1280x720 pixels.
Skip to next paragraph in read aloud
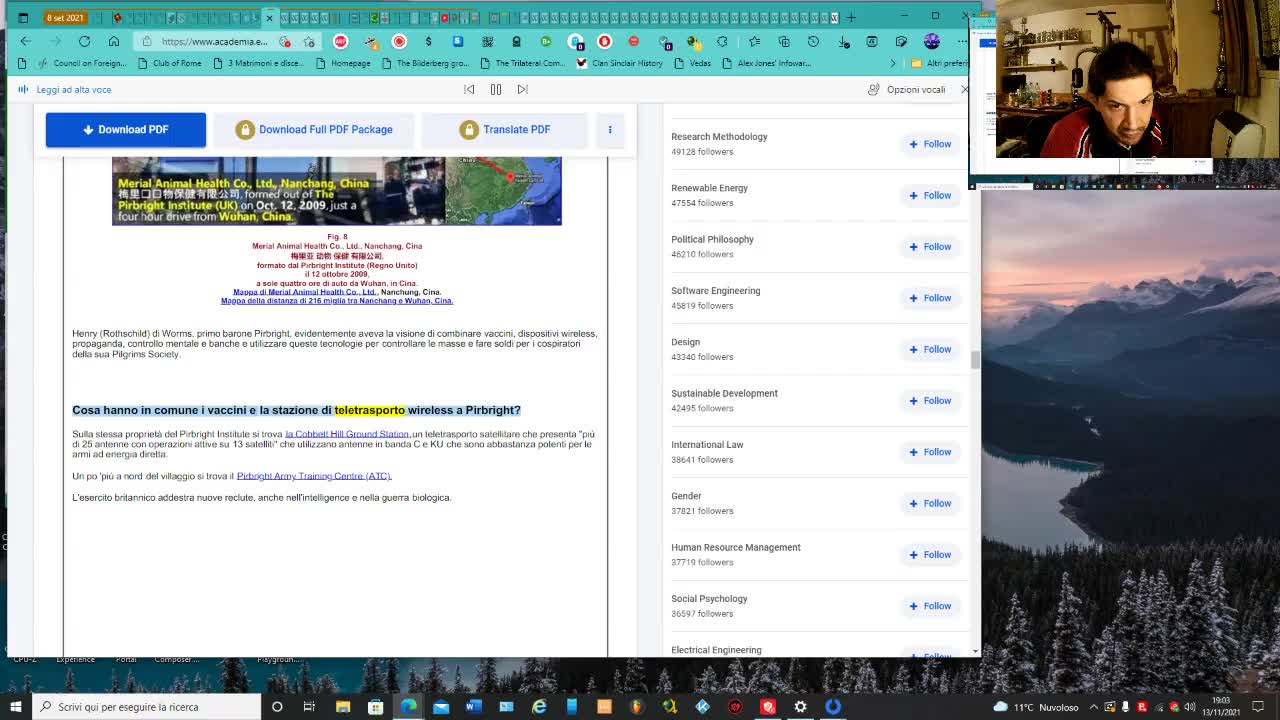point(522,89)
